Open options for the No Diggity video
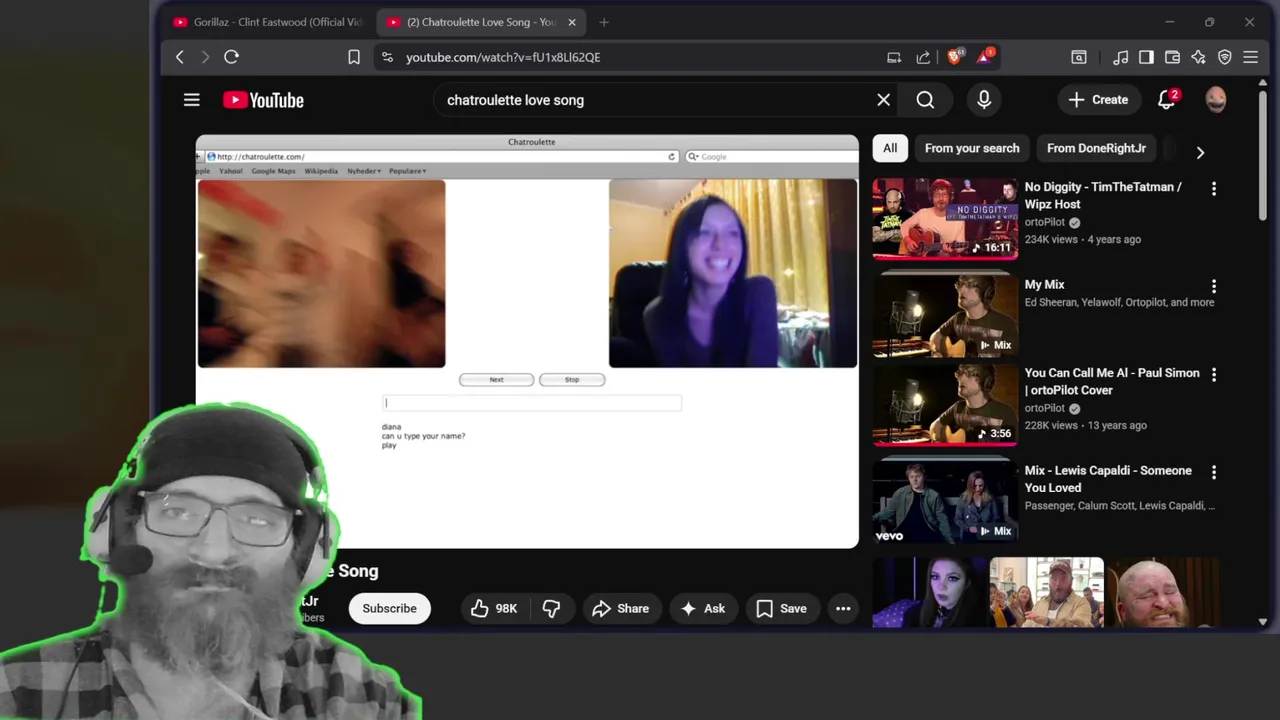 coord(1214,188)
